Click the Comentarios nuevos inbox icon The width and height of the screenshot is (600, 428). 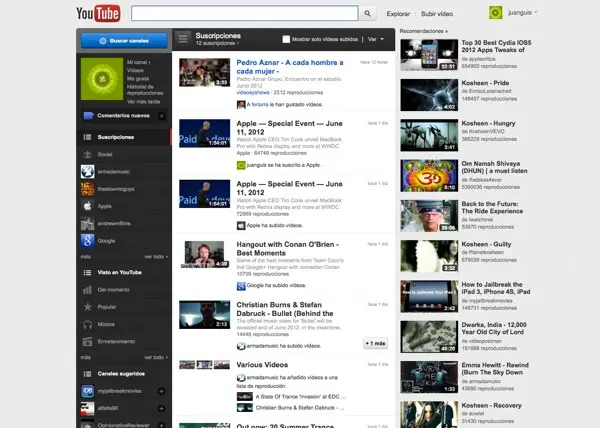point(88,116)
